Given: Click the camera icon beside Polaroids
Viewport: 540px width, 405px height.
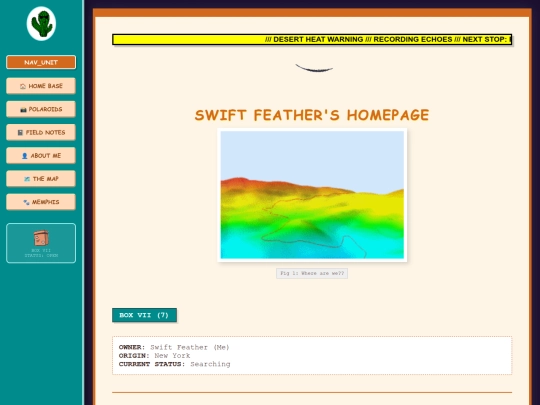Looking at the screenshot, I should point(23,110).
